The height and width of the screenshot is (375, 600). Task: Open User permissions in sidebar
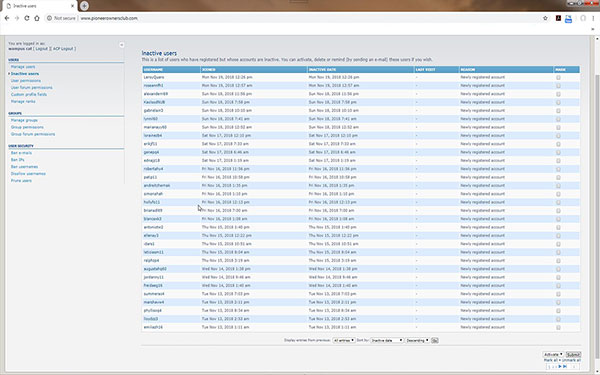click(26, 81)
